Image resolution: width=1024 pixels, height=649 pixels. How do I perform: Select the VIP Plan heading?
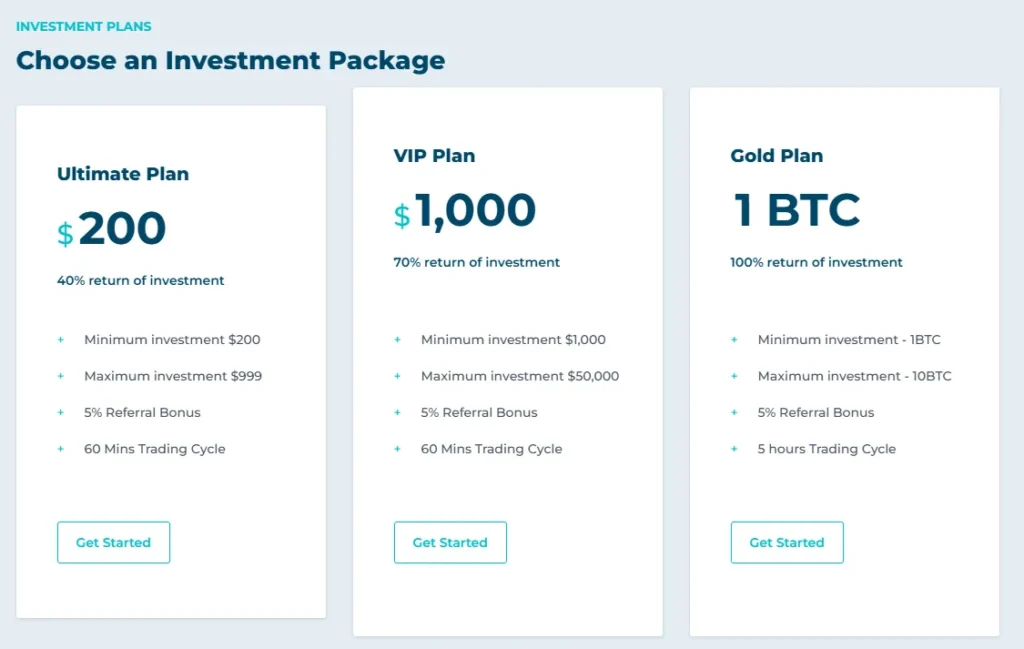click(x=432, y=155)
